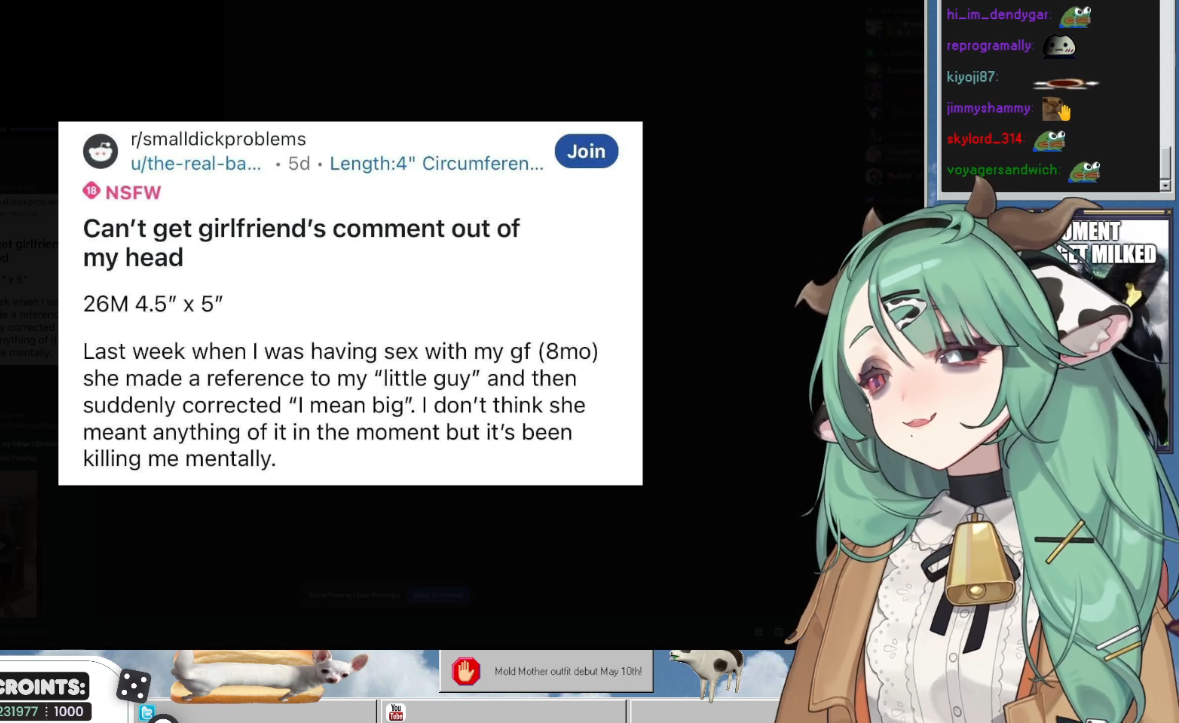Screen dimensions: 1179x723
Task: Click the white dice icon
Action: tap(134, 685)
